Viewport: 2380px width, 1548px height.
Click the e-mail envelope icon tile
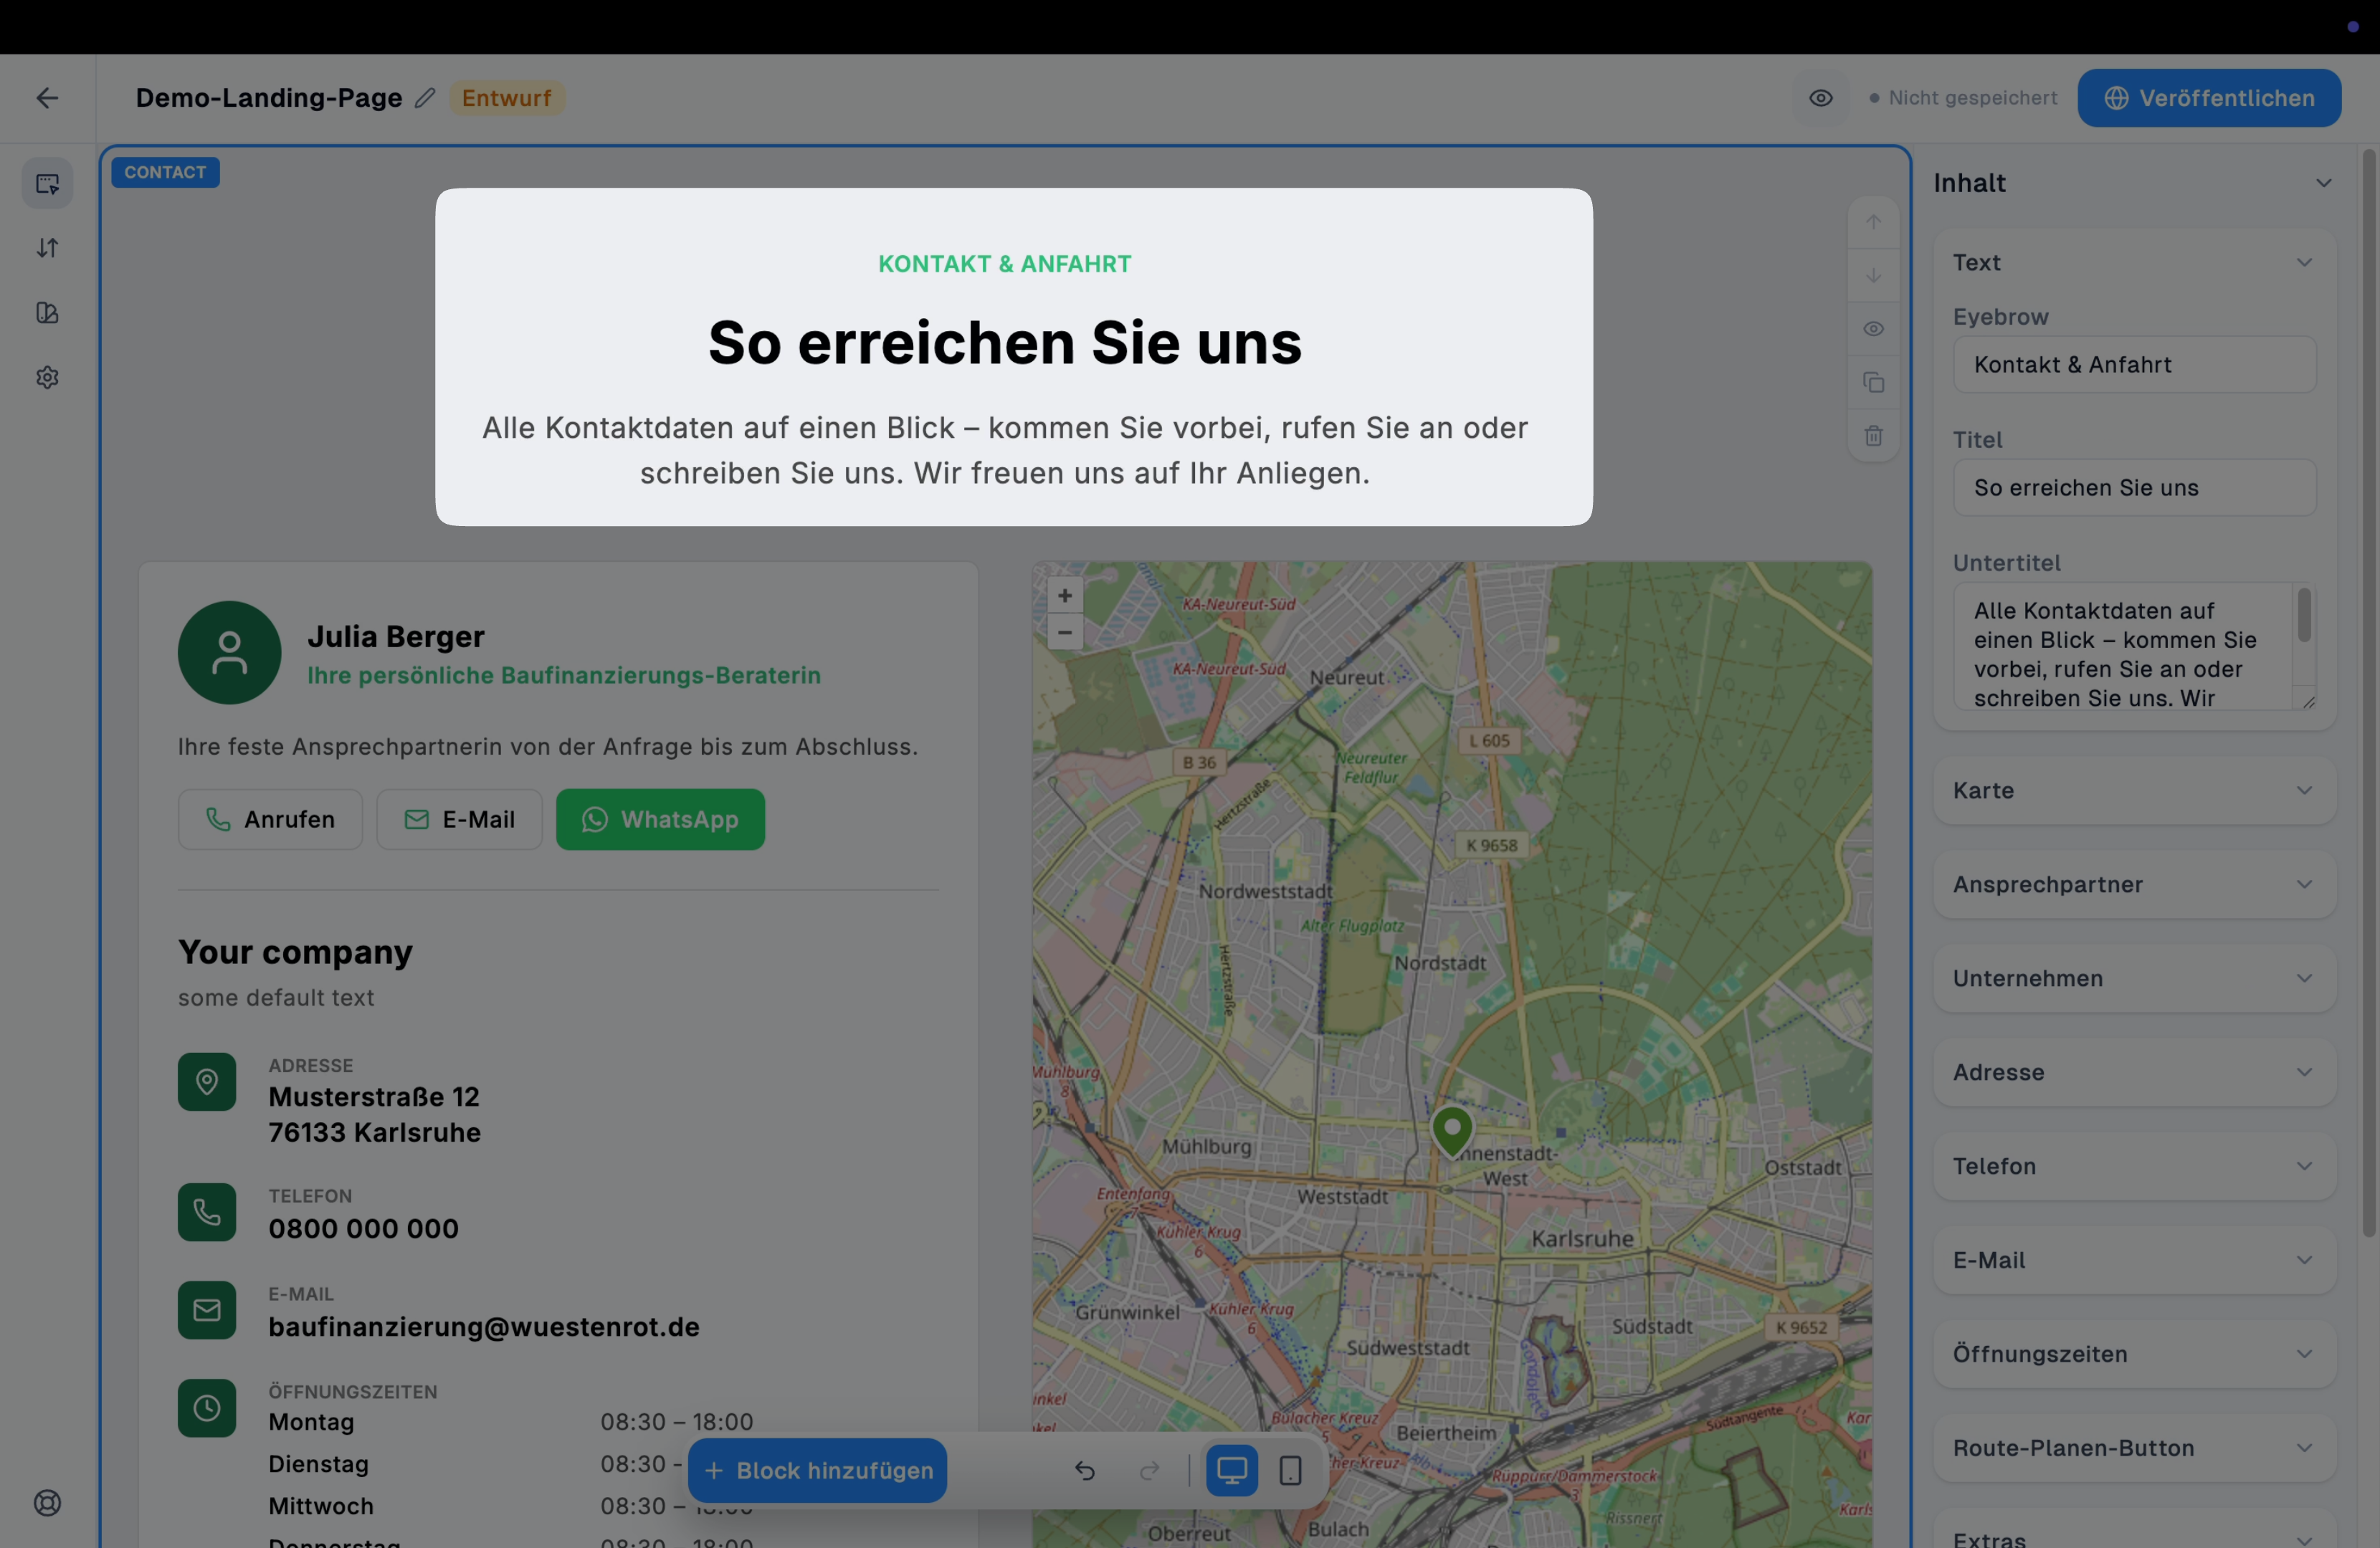[207, 1310]
